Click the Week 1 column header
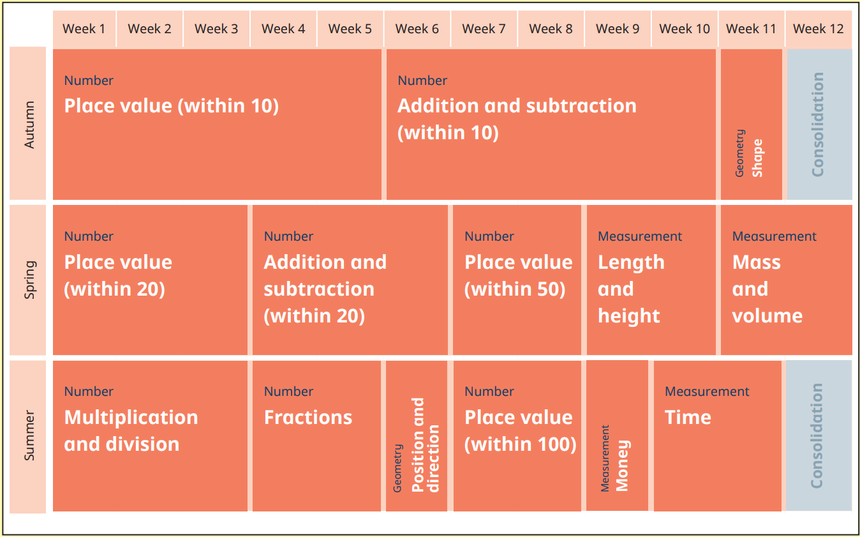 coord(84,29)
